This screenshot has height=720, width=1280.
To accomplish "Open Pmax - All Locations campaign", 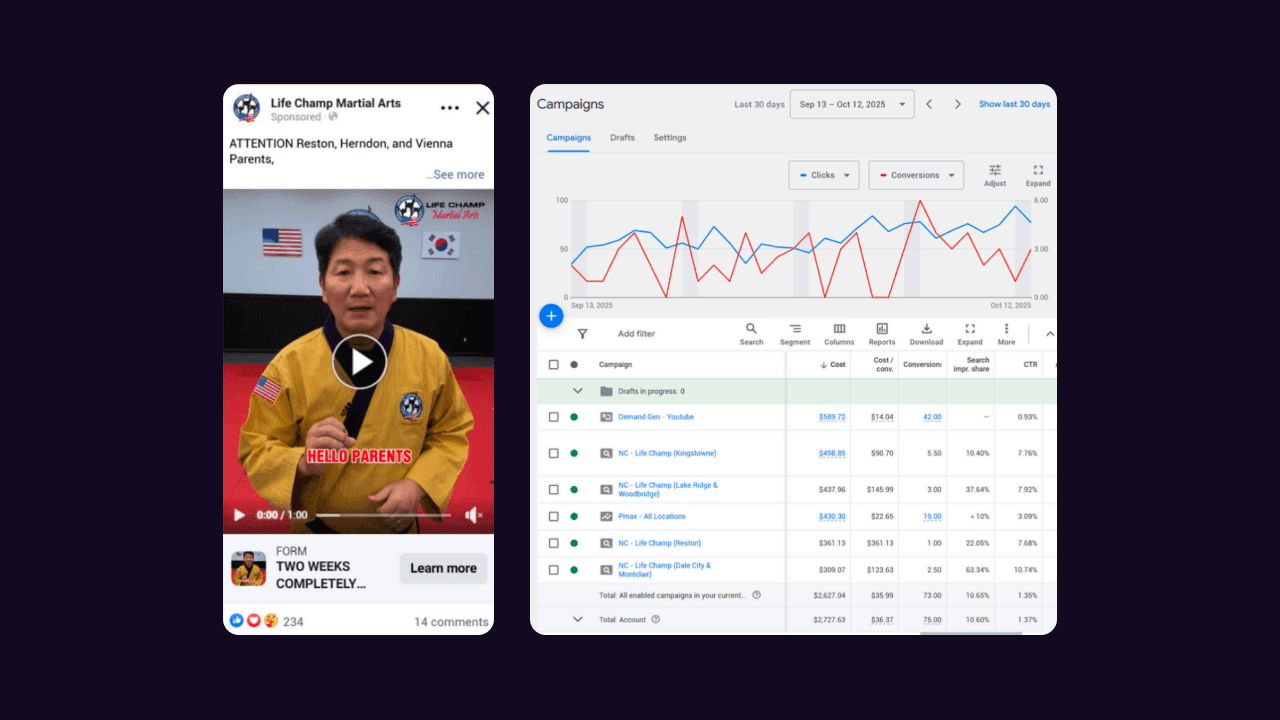I will 652,517.
